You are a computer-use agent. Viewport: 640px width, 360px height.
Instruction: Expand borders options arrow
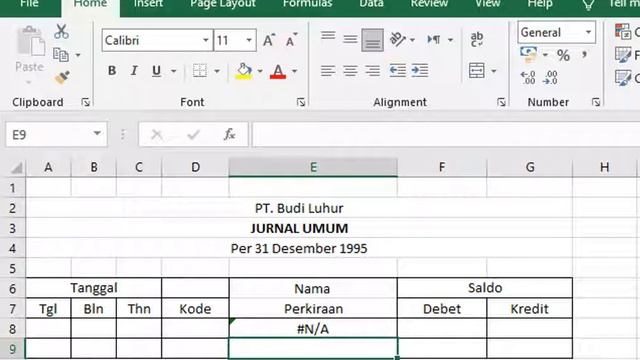tap(217, 71)
